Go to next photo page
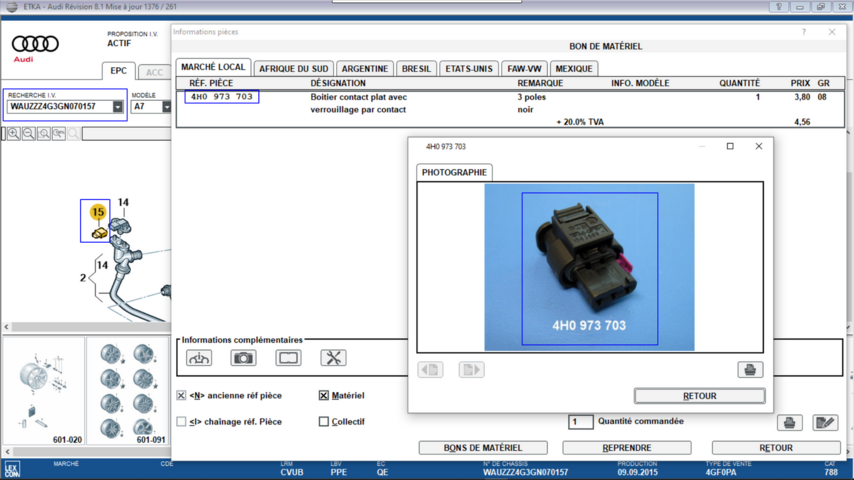The width and height of the screenshot is (854, 480). coord(471,370)
